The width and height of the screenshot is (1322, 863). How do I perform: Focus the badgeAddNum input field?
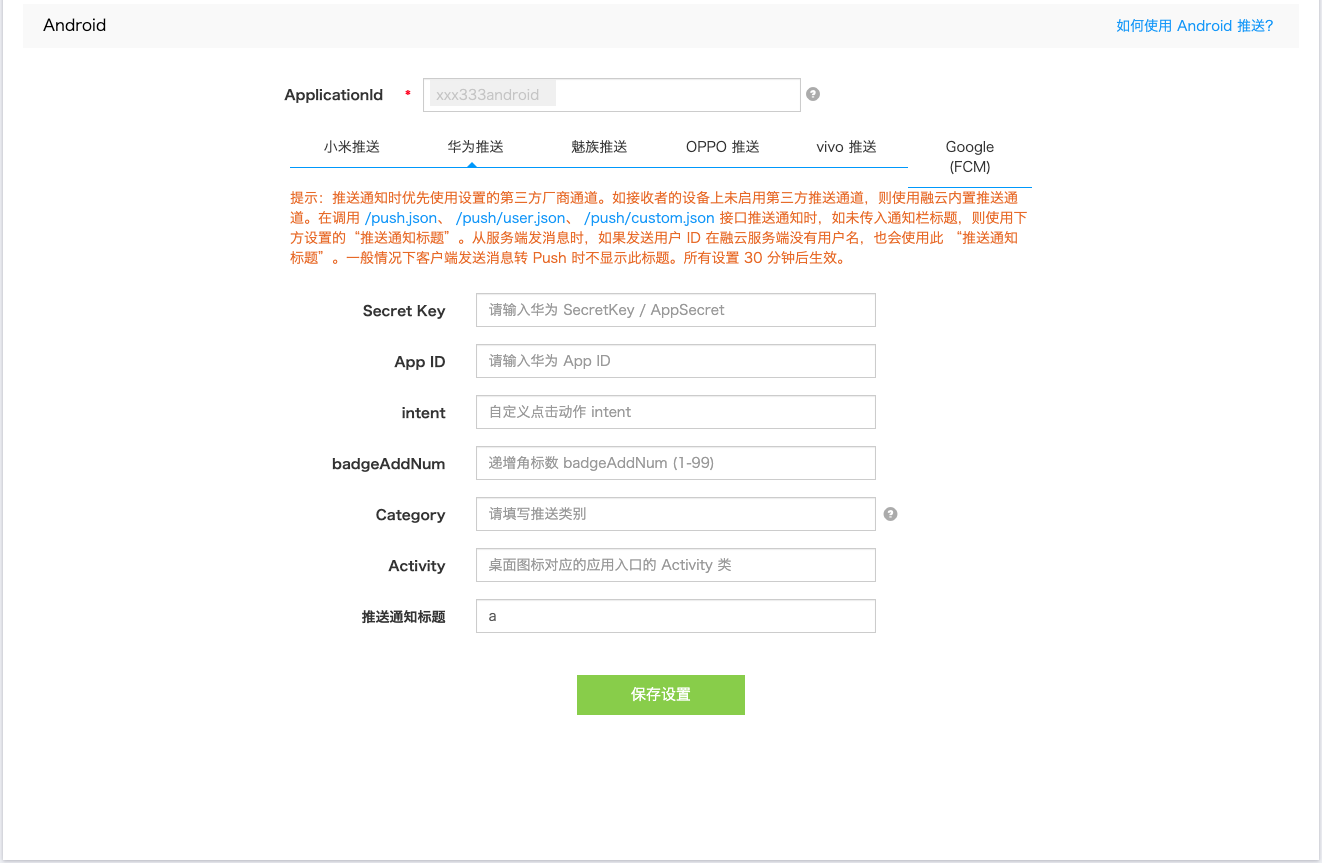(x=676, y=463)
